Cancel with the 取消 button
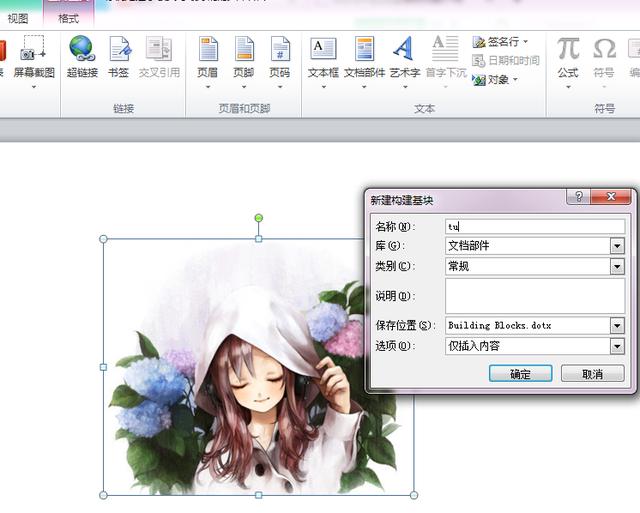Viewport: 640px width, 513px height. pos(593,374)
